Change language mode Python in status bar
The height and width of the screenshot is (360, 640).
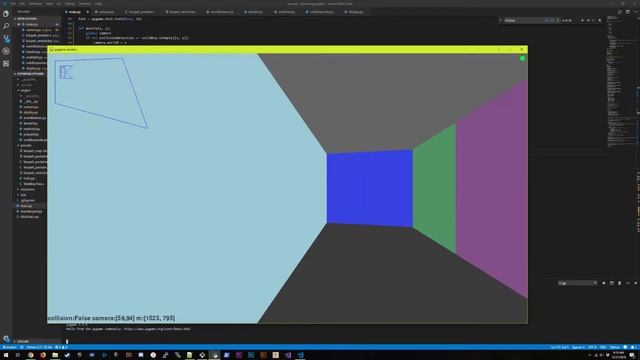(615, 347)
